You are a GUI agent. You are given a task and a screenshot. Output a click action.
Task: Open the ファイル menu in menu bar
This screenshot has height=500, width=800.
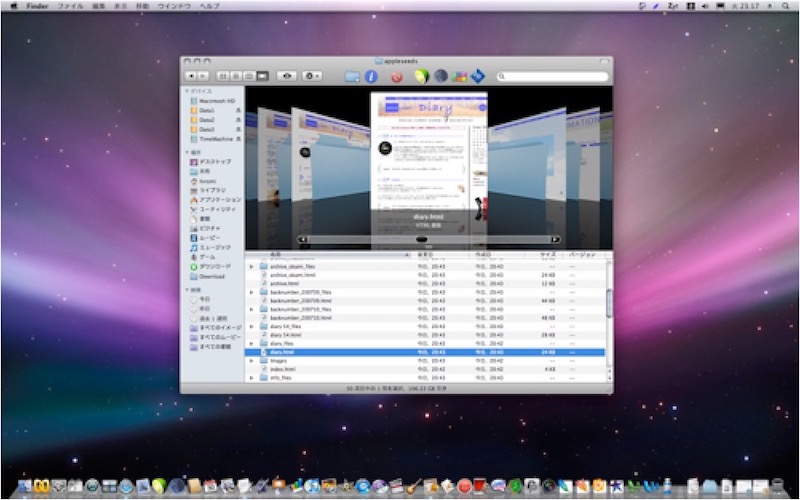71,6
